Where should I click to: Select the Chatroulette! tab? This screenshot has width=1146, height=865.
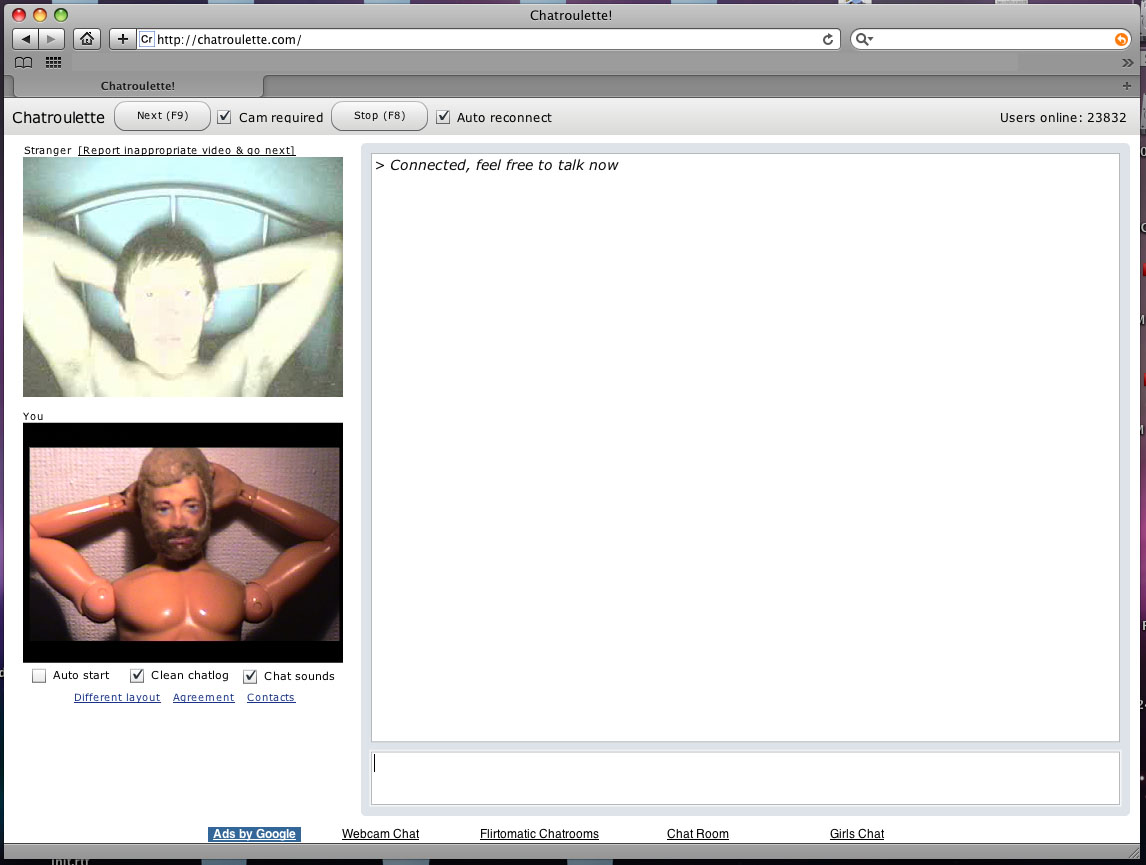pos(138,86)
